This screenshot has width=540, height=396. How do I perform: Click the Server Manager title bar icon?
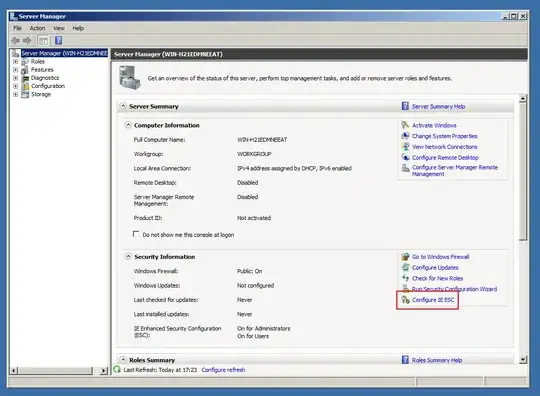[x=13, y=16]
